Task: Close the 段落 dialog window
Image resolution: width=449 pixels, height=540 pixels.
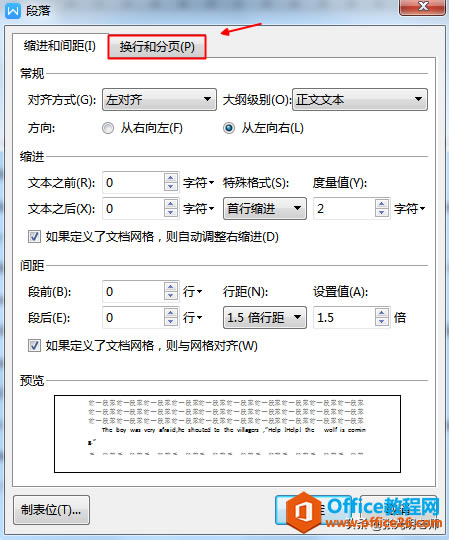Action: (422, 7)
